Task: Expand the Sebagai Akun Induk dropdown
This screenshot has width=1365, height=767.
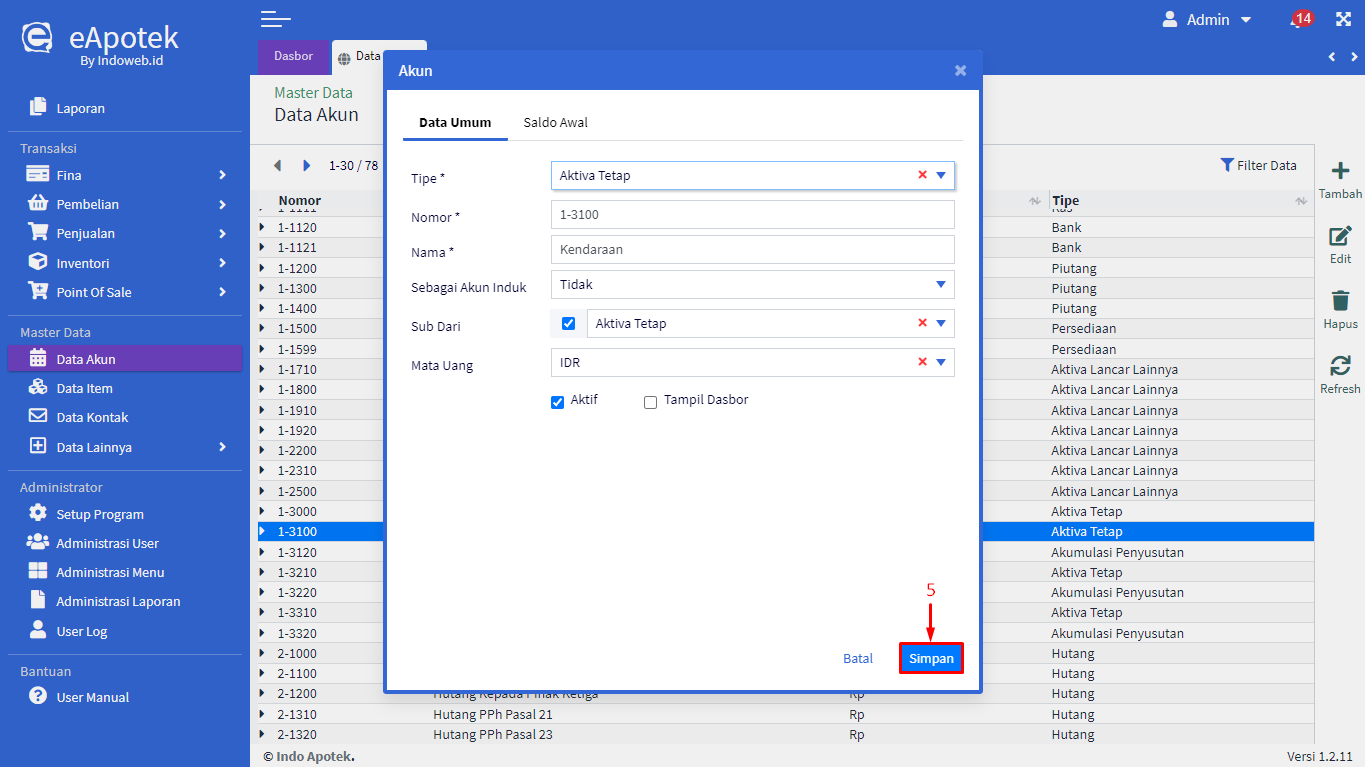Action: (x=940, y=285)
